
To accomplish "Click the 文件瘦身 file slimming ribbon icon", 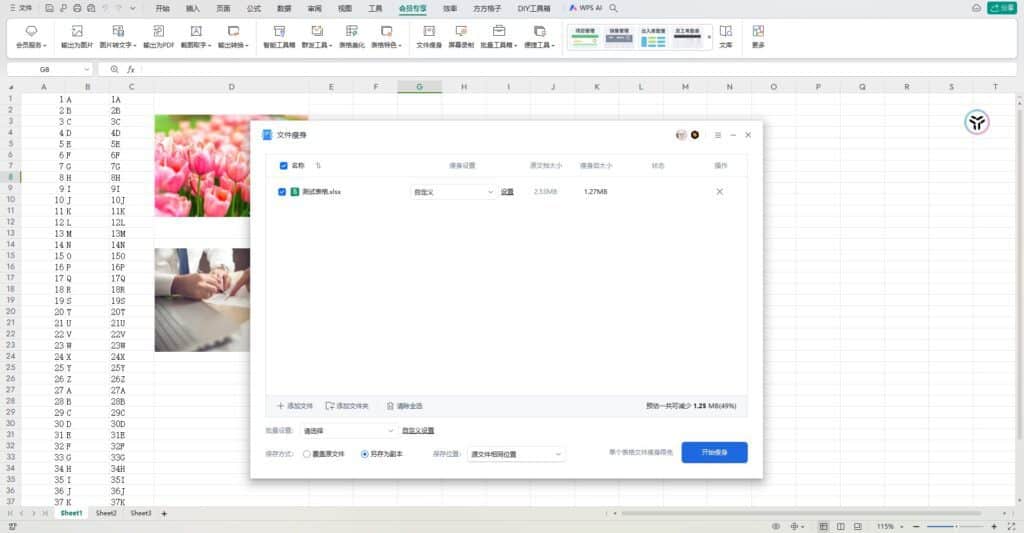I will point(429,31).
